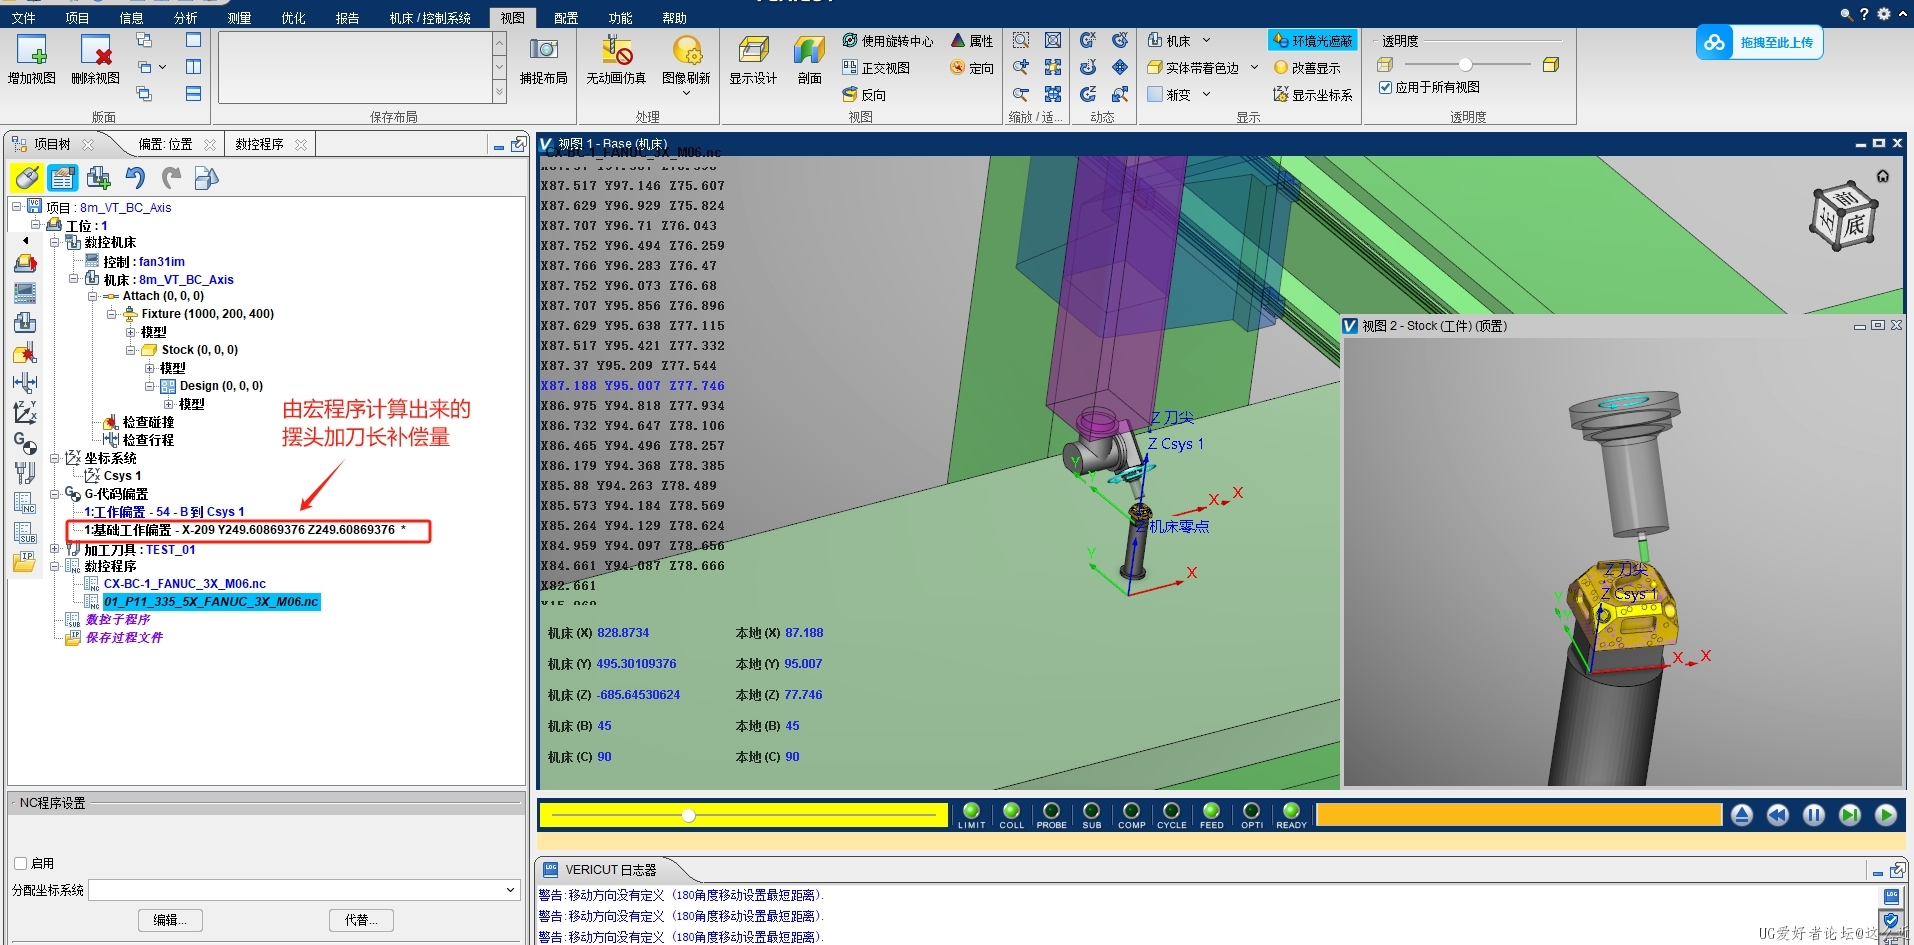1914x945 pixels.
Task: Click the redo arrow in project tree toolbar
Action: pyautogui.click(x=171, y=178)
